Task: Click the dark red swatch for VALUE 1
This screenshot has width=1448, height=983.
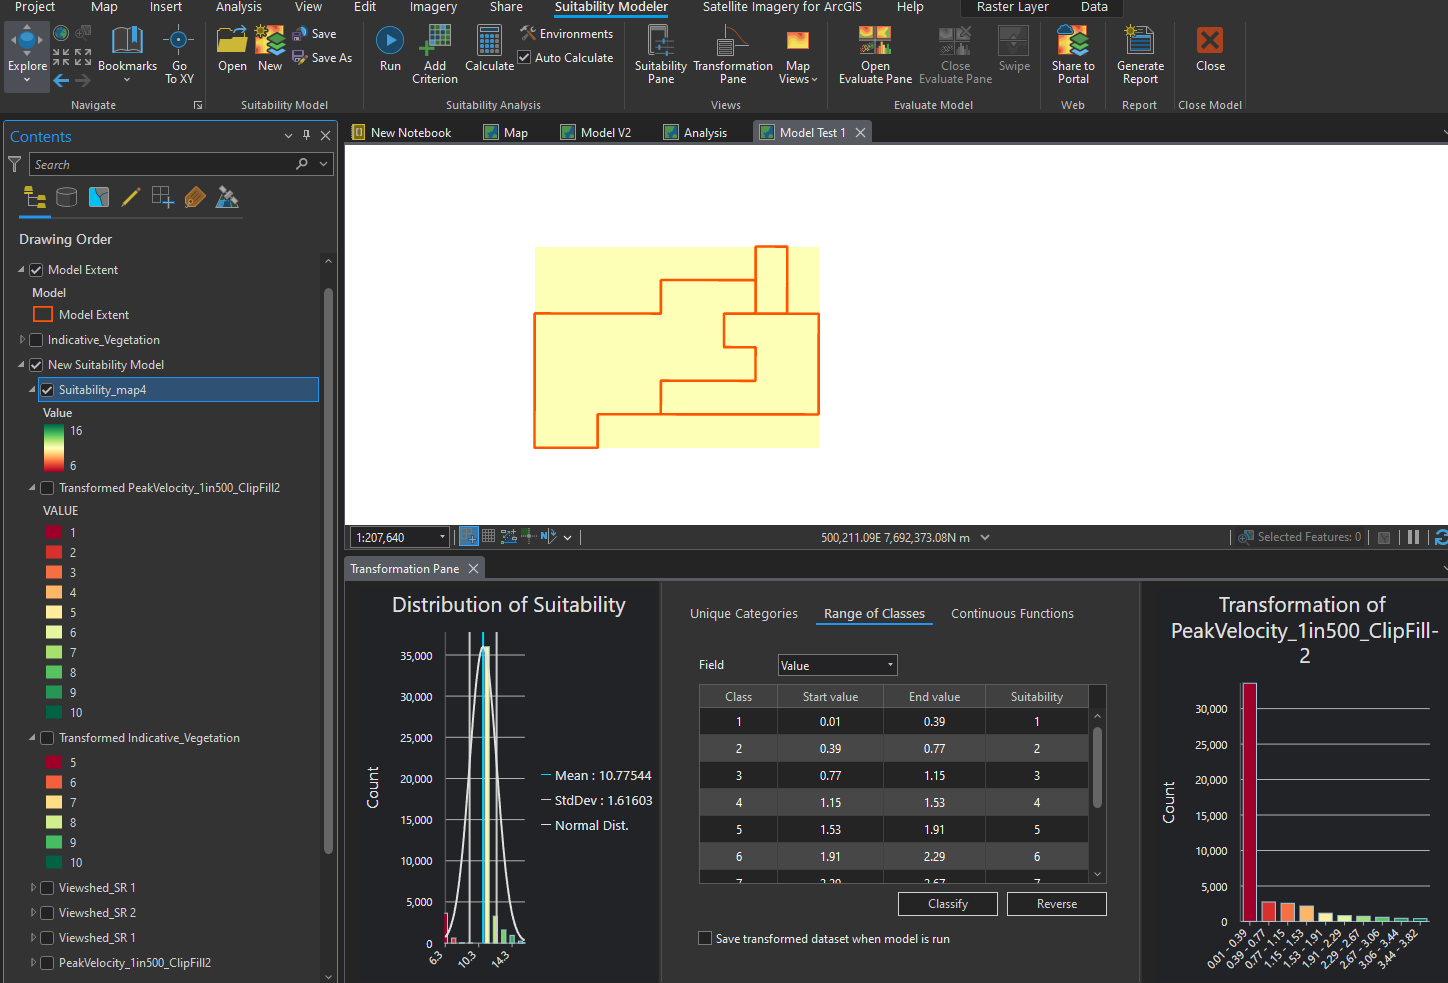Action: tap(53, 533)
